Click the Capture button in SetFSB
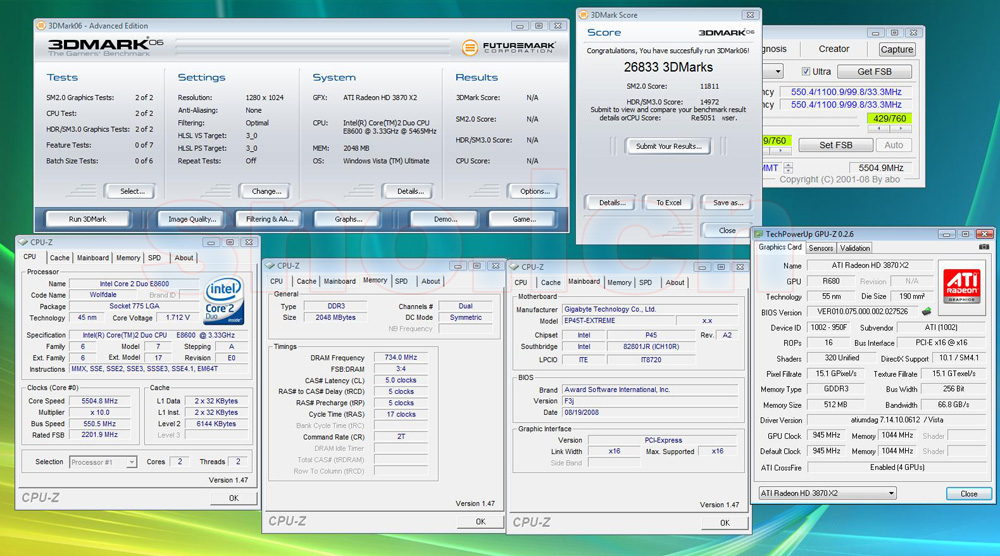 pyautogui.click(x=896, y=49)
